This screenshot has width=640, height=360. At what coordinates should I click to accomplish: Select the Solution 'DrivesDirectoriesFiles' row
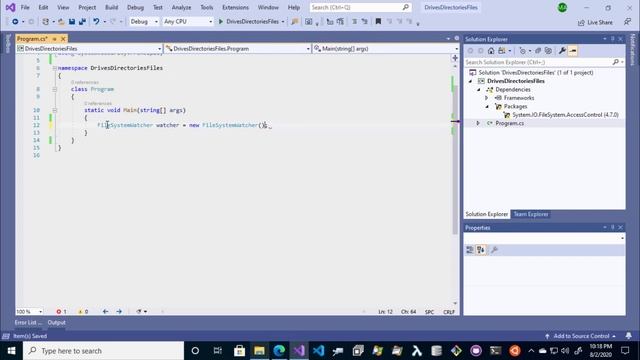(536, 73)
